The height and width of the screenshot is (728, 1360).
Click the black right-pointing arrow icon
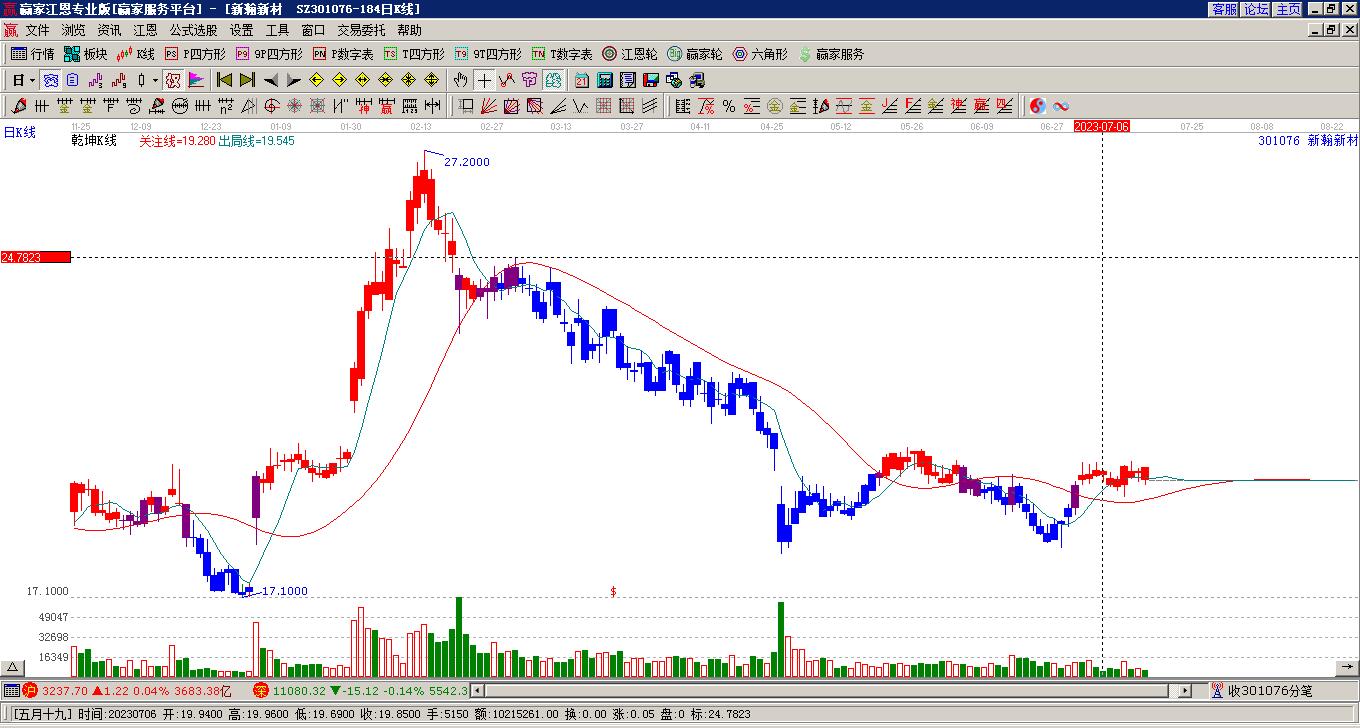(x=293, y=80)
